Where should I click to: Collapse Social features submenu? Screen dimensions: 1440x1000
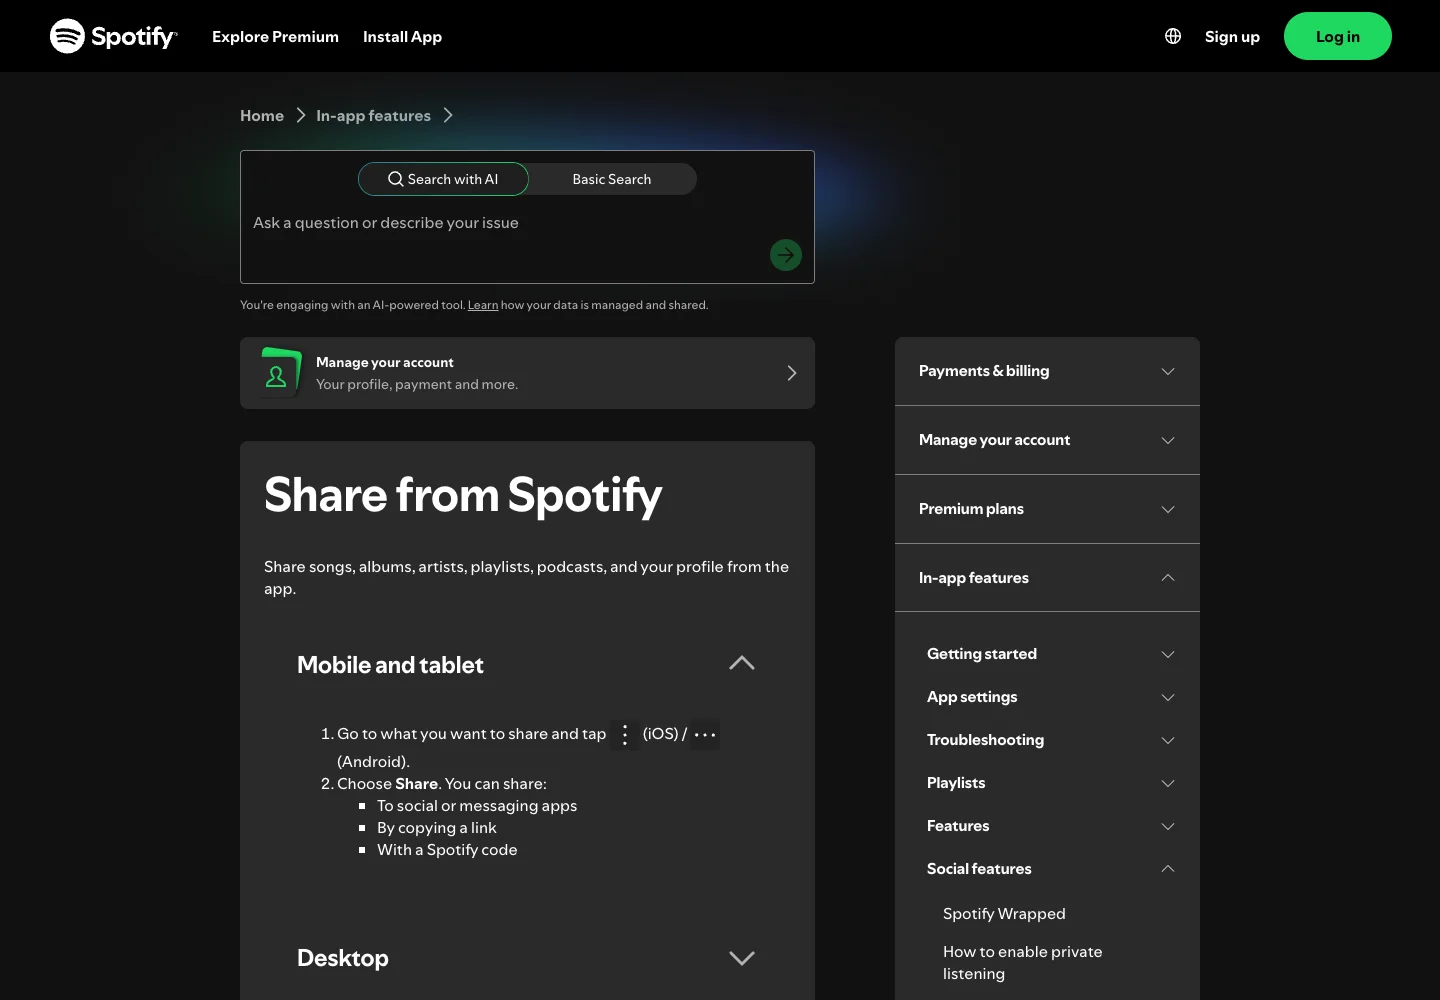[x=1051, y=869]
